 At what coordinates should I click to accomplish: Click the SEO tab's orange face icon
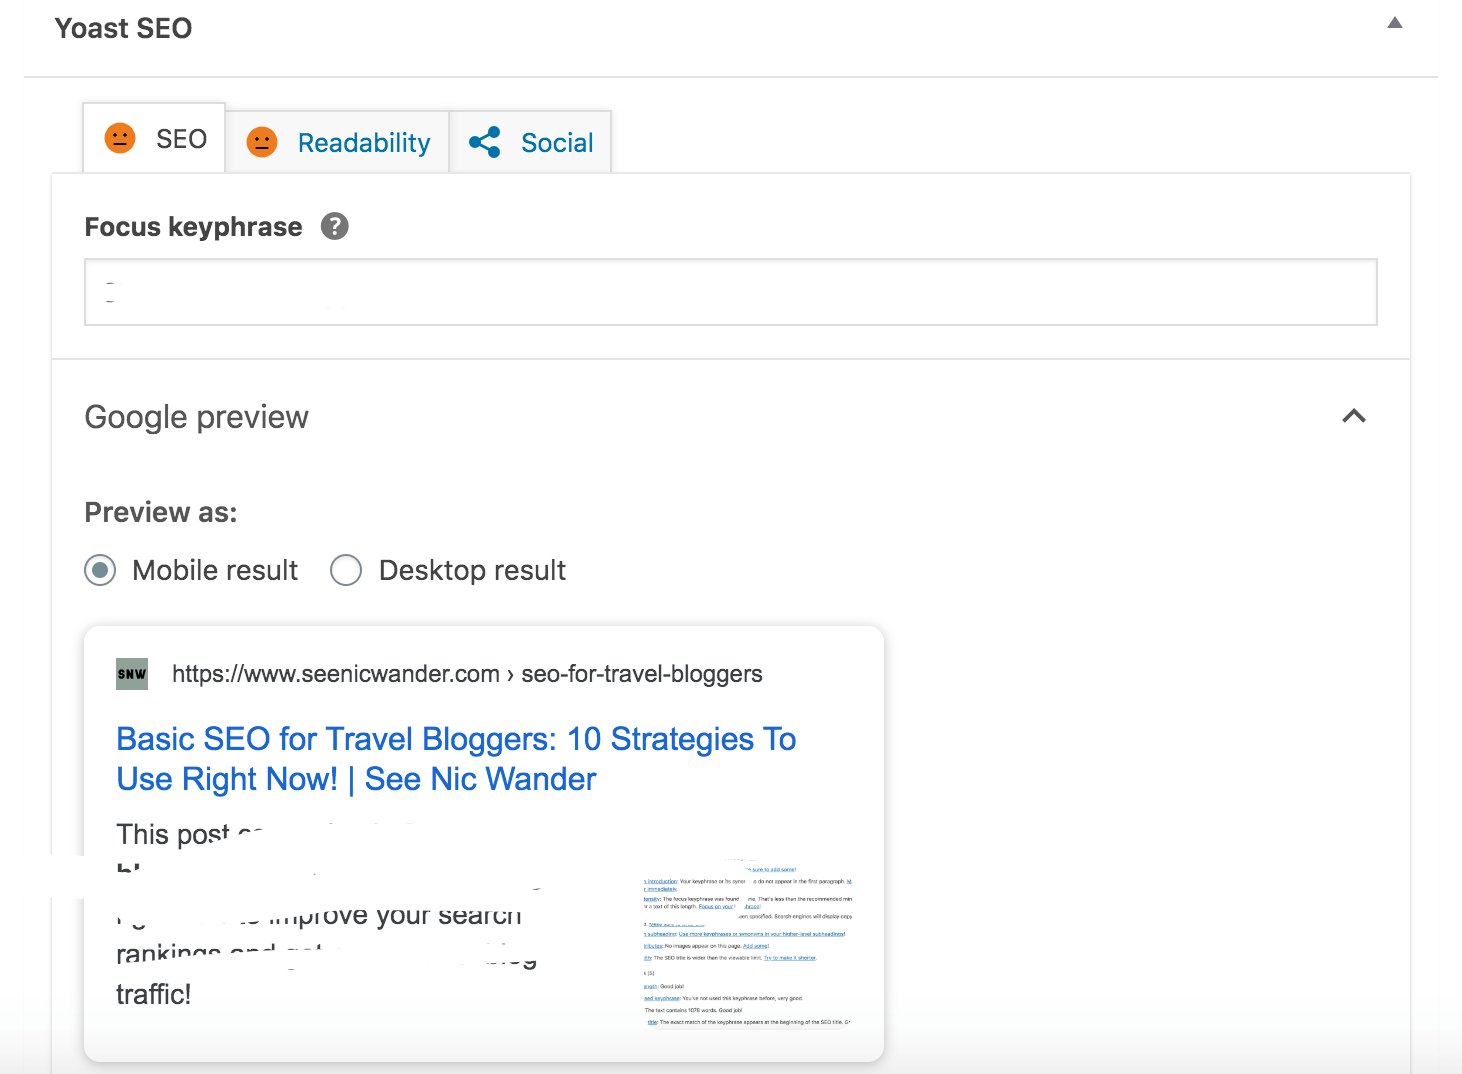tap(120, 138)
